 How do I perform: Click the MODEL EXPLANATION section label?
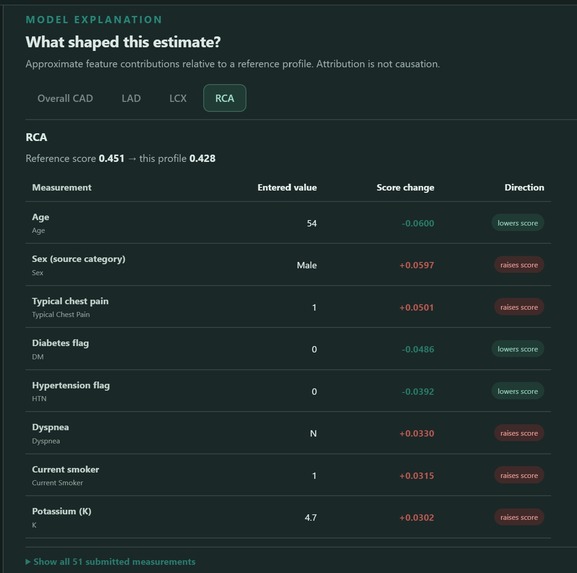click(x=94, y=20)
